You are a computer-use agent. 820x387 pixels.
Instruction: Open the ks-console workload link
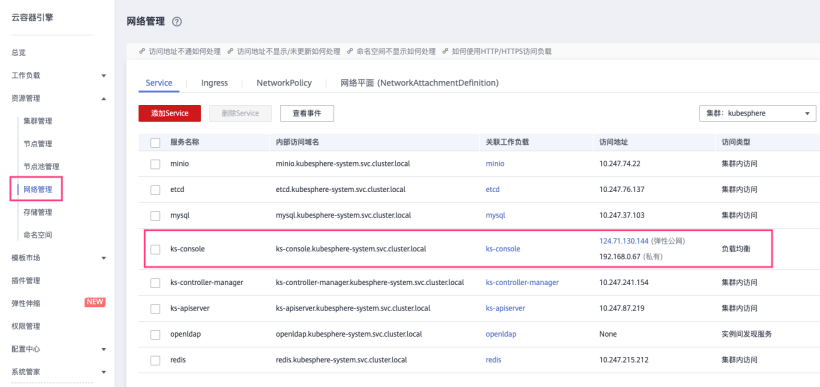[x=503, y=249]
